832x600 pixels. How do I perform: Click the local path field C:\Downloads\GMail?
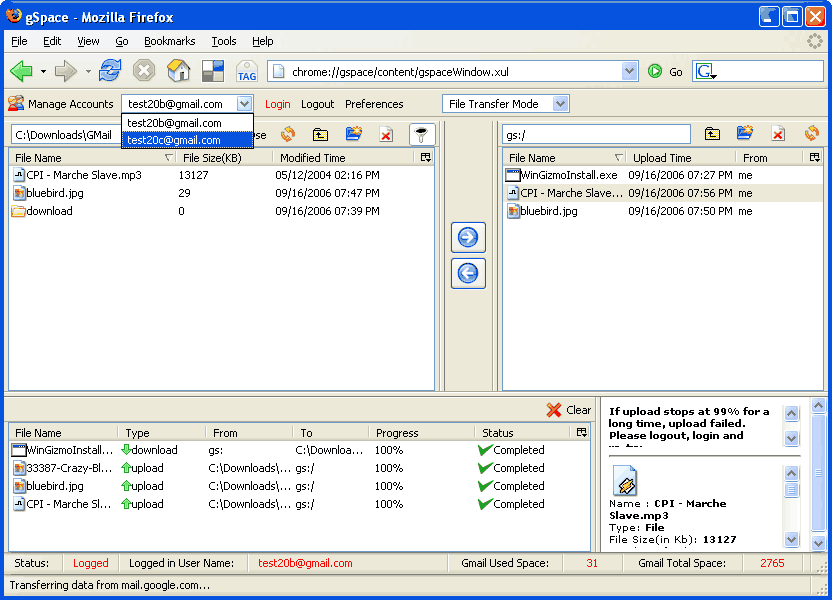tap(66, 135)
